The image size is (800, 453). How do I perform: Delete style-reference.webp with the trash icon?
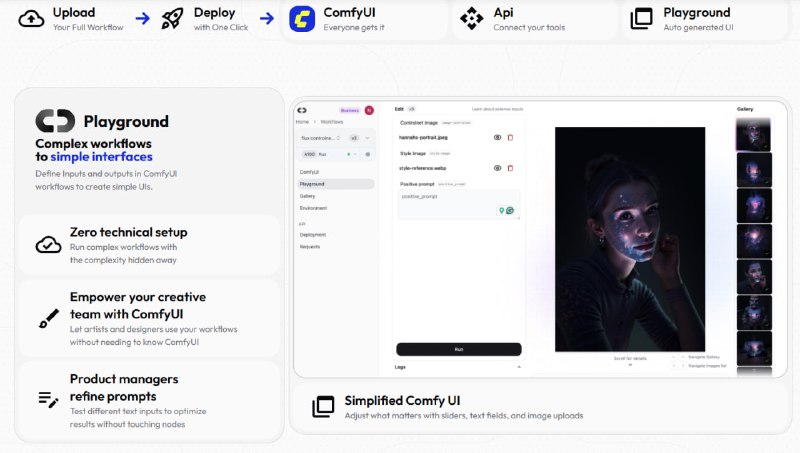click(x=510, y=168)
